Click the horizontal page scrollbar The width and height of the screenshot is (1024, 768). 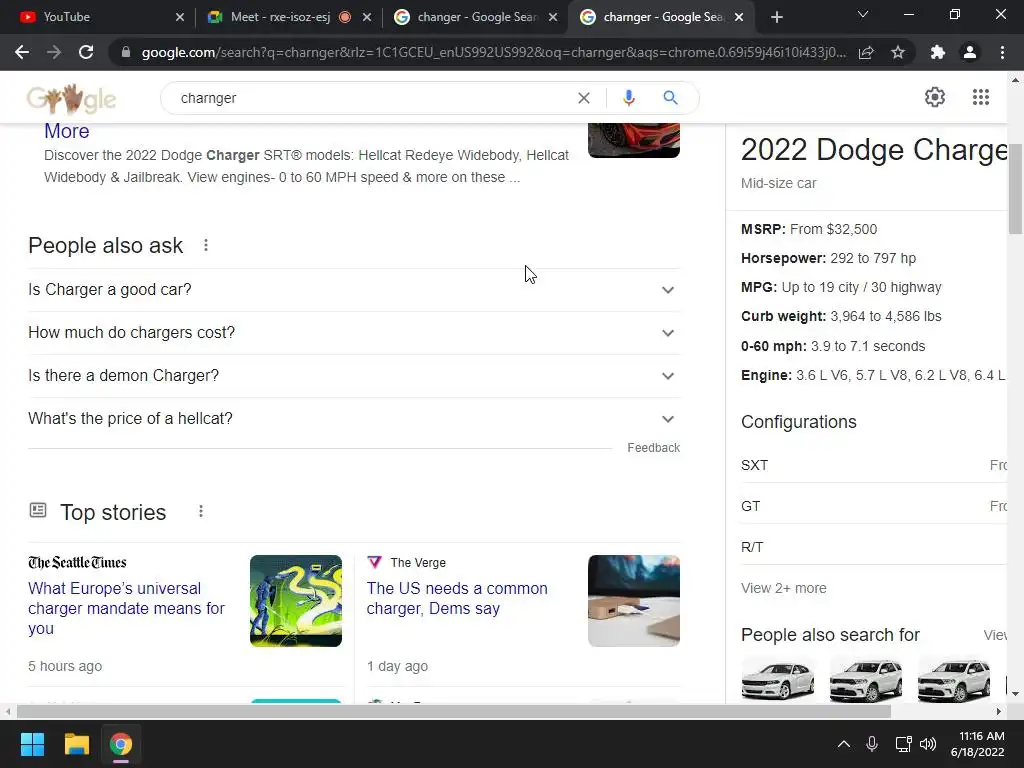click(454, 711)
